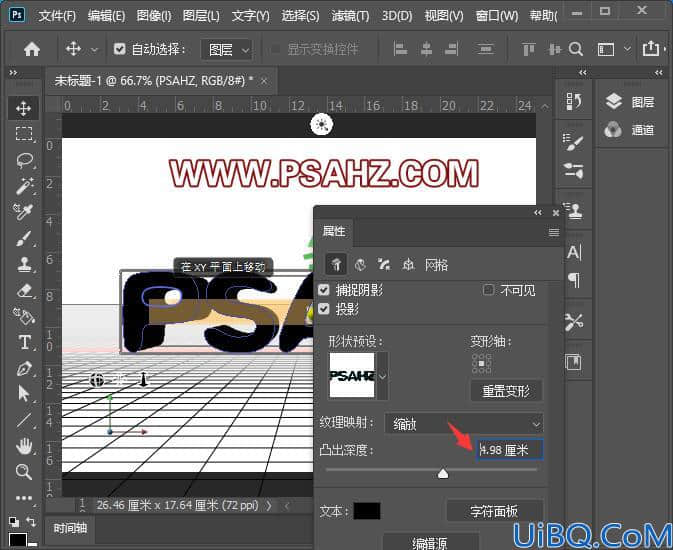Select the 属性 panel tab
This screenshot has height=550, width=673.
point(334,231)
